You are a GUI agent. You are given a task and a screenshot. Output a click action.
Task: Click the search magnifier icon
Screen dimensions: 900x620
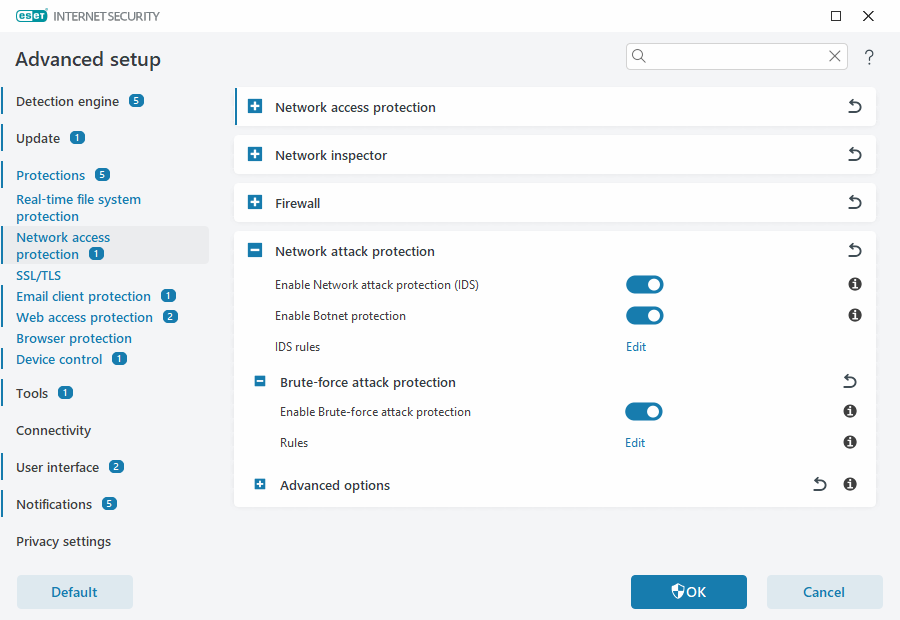click(x=639, y=56)
